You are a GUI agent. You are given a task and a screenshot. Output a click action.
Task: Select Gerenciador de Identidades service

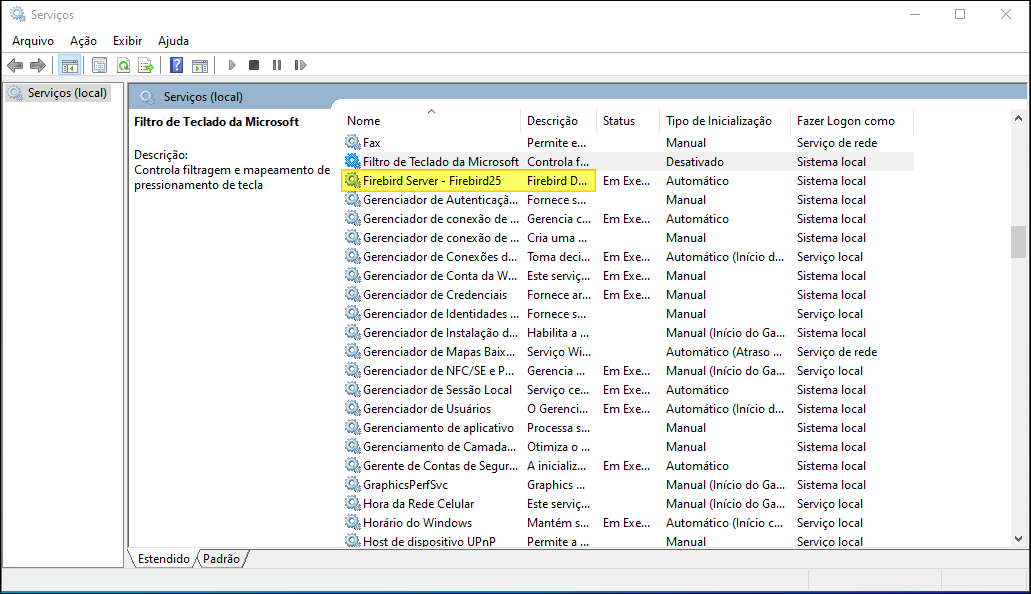coord(628,314)
